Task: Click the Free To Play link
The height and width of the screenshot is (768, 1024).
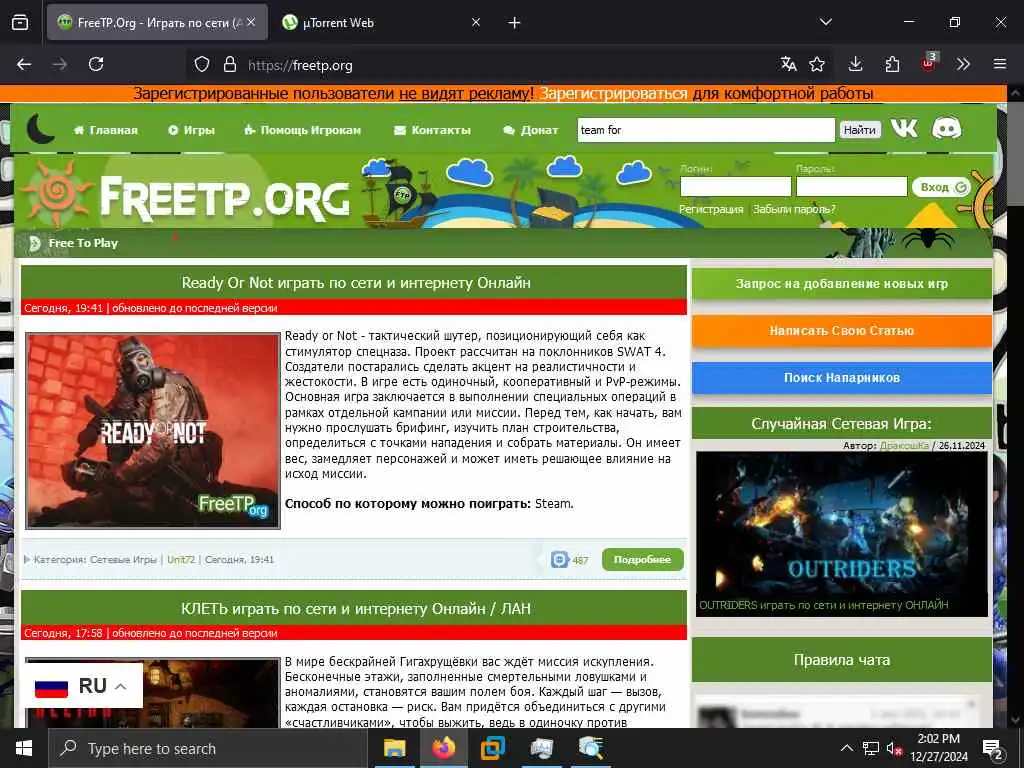Action: coord(83,243)
